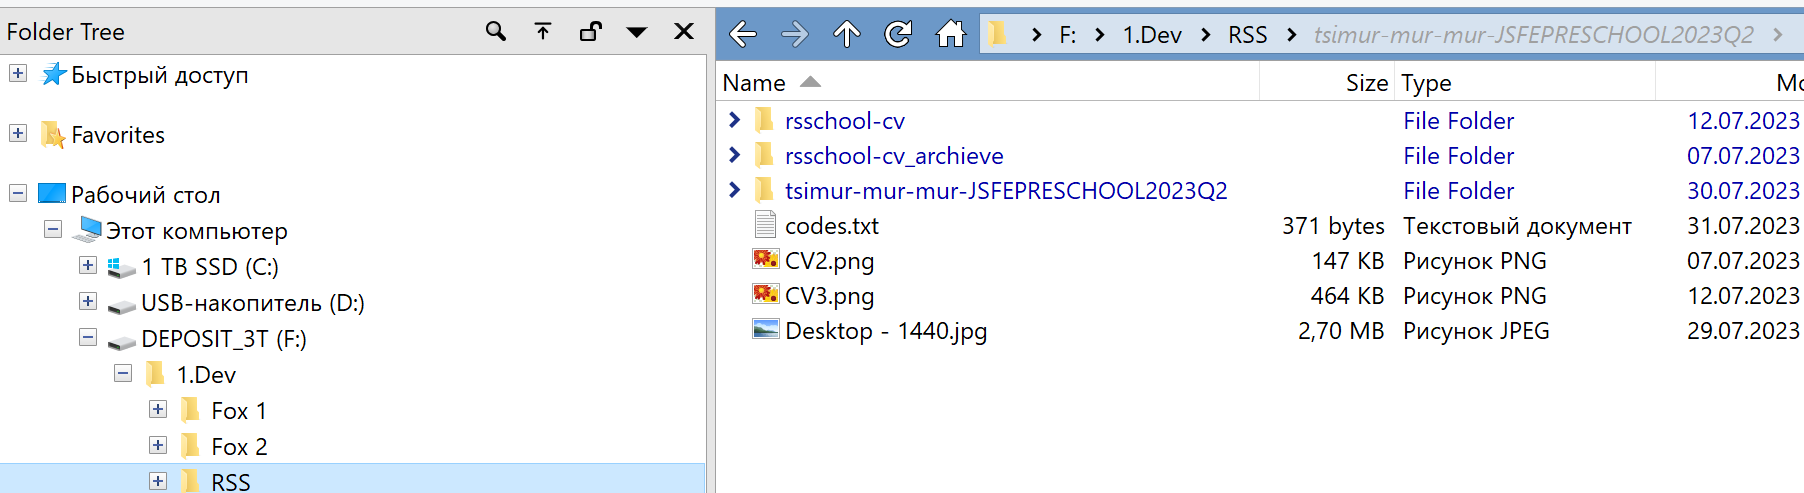Open the Folder Tree dropdown menu arrow

636,32
